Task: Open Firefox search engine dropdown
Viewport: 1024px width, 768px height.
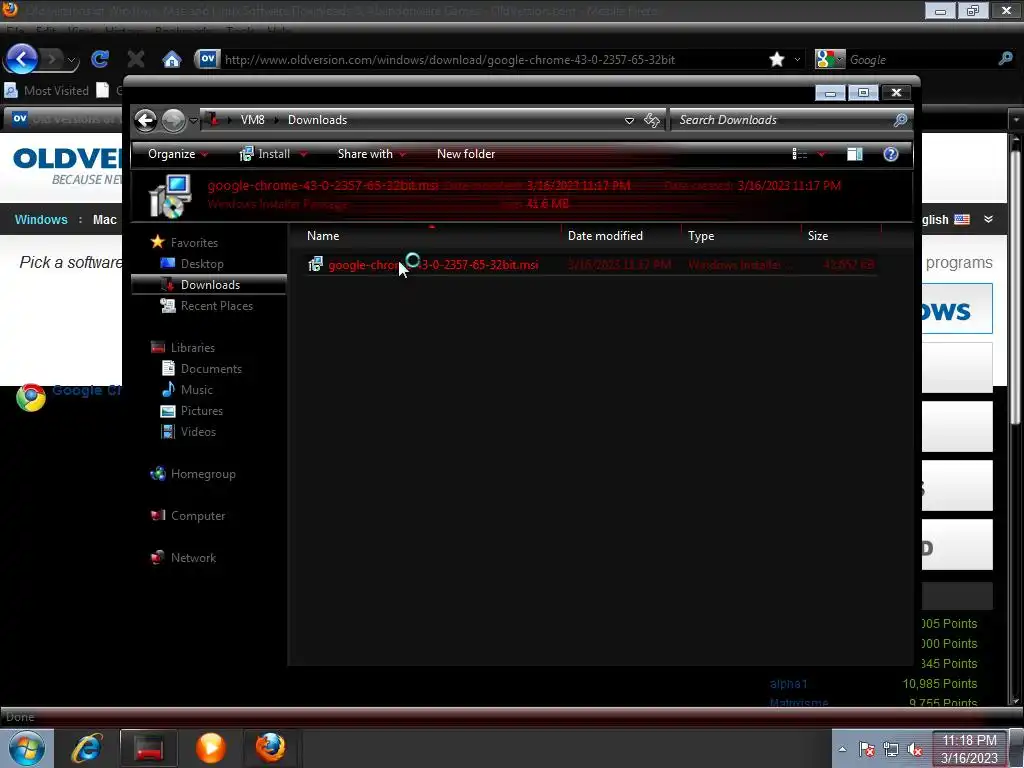Action: pos(830,59)
